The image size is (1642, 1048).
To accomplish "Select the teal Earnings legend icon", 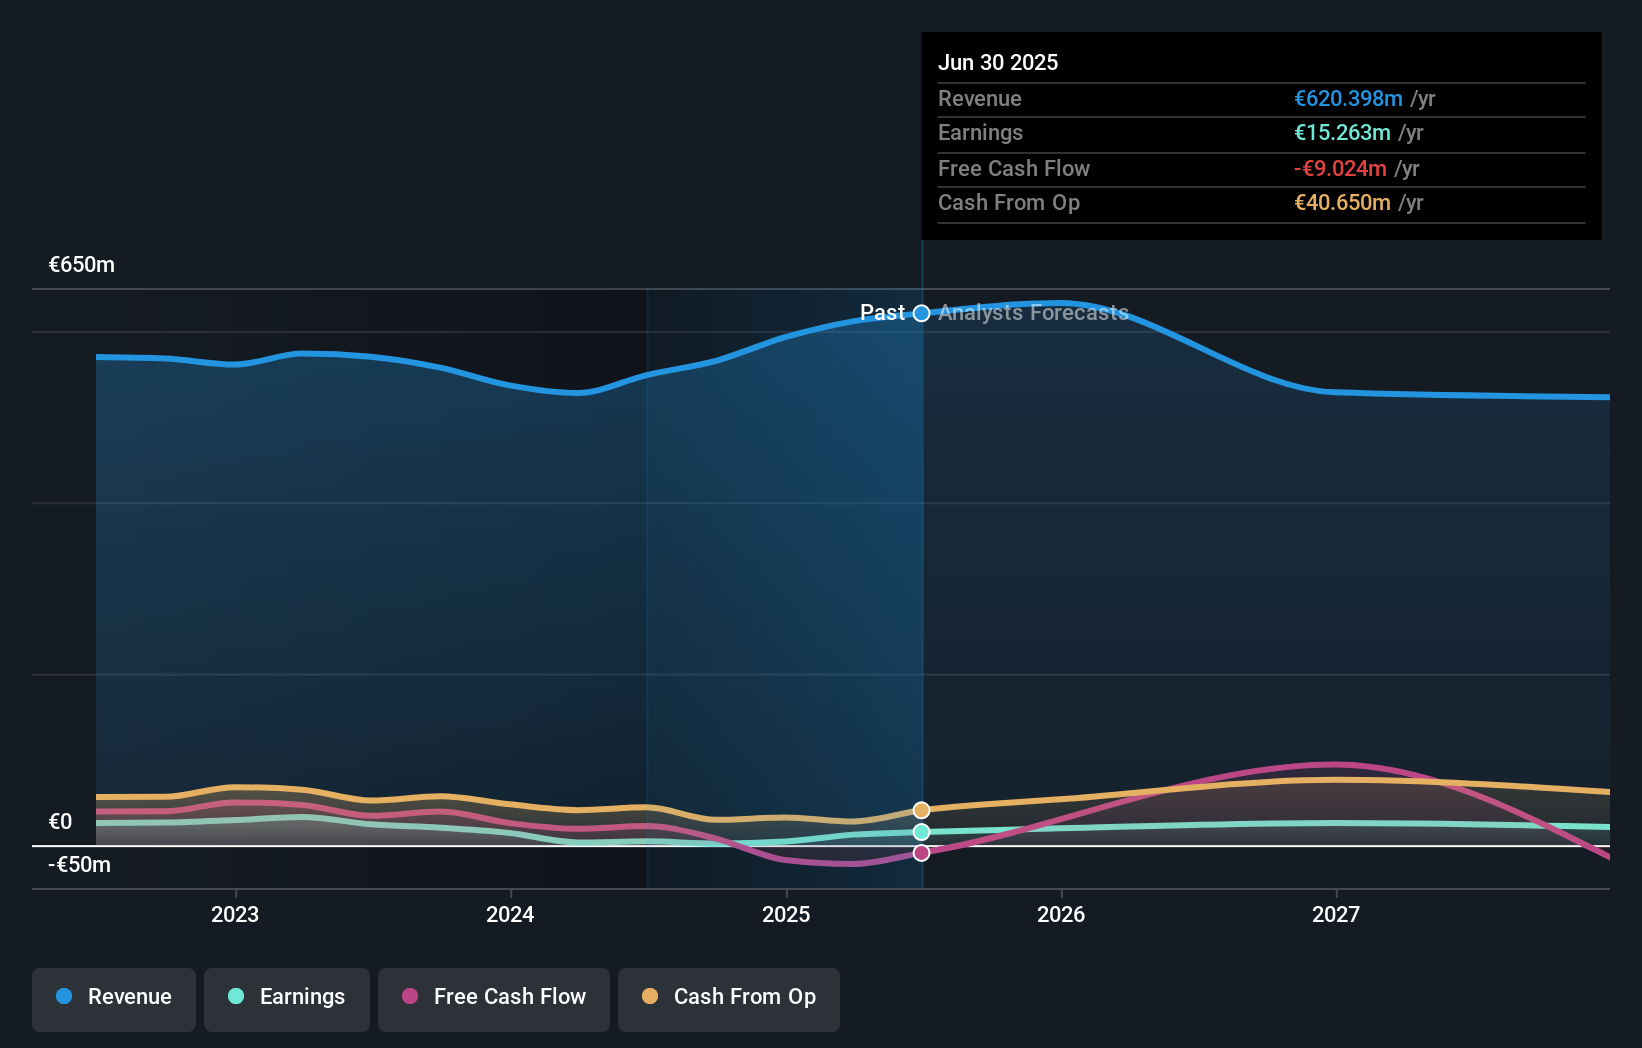I will 236,996.
